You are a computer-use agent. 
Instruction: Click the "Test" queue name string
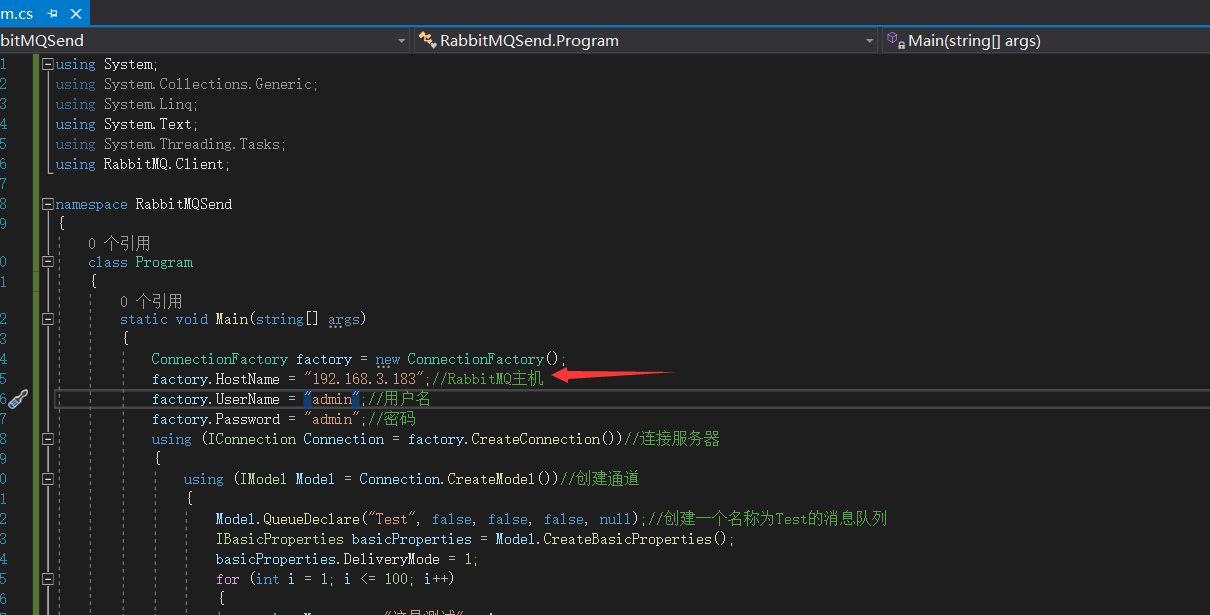coord(391,519)
